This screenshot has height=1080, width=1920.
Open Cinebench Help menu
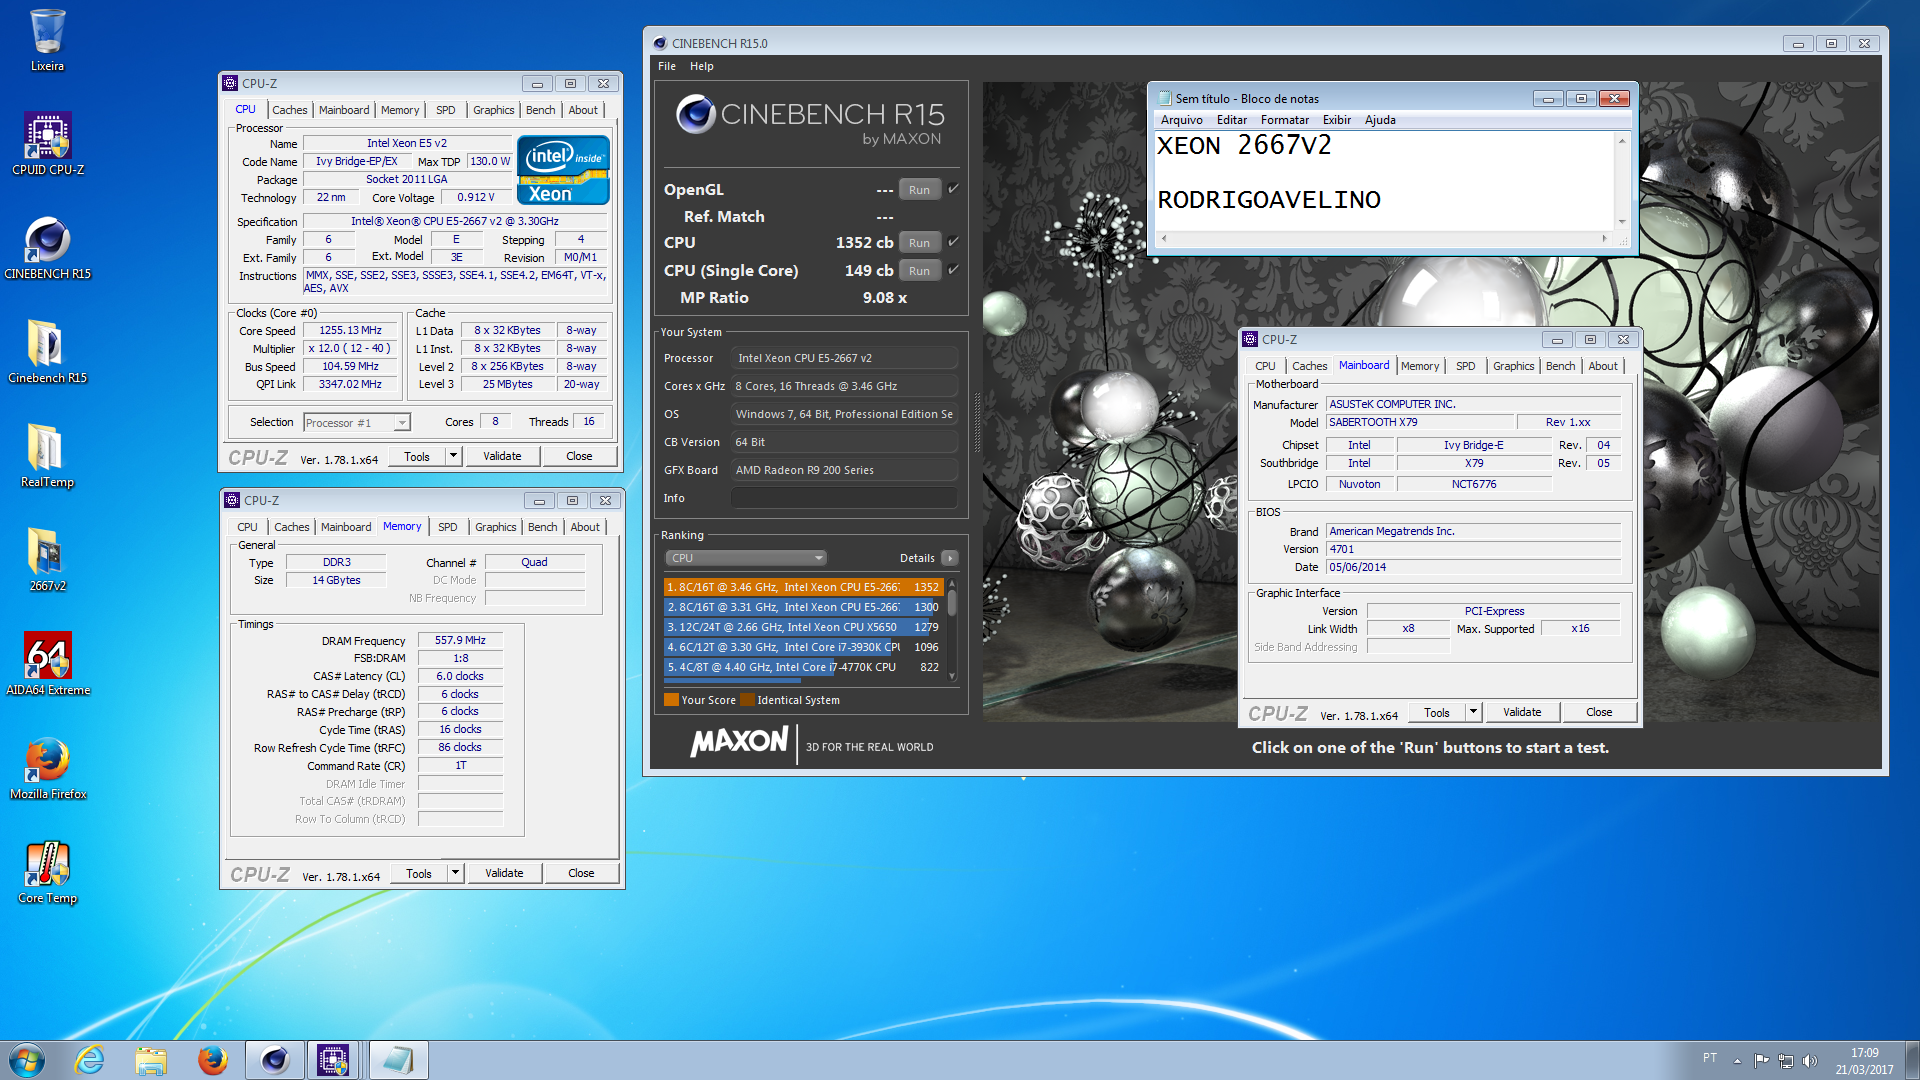click(x=702, y=66)
